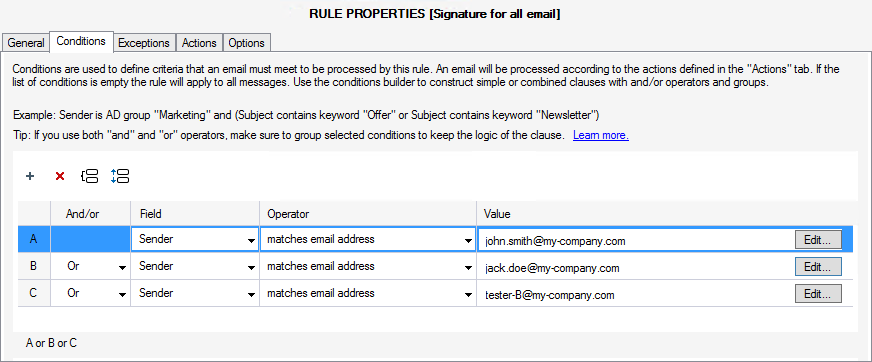Expand the Operator dropdown in row A
This screenshot has height=362, width=872.
[368, 240]
